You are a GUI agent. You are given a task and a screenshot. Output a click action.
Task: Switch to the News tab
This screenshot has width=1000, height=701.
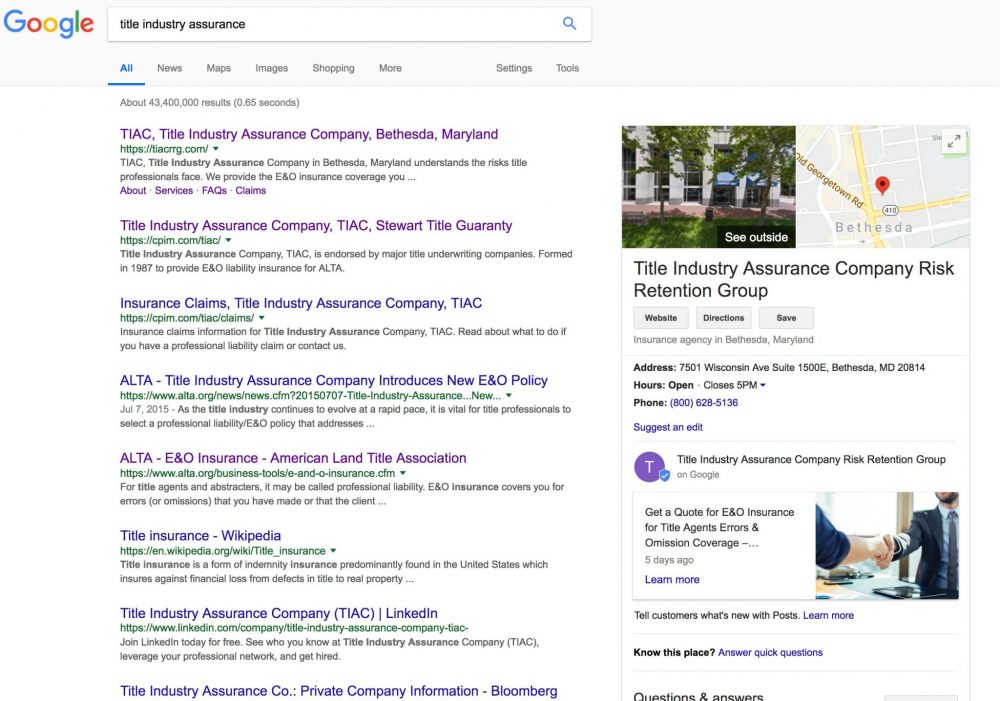pyautogui.click(x=169, y=68)
